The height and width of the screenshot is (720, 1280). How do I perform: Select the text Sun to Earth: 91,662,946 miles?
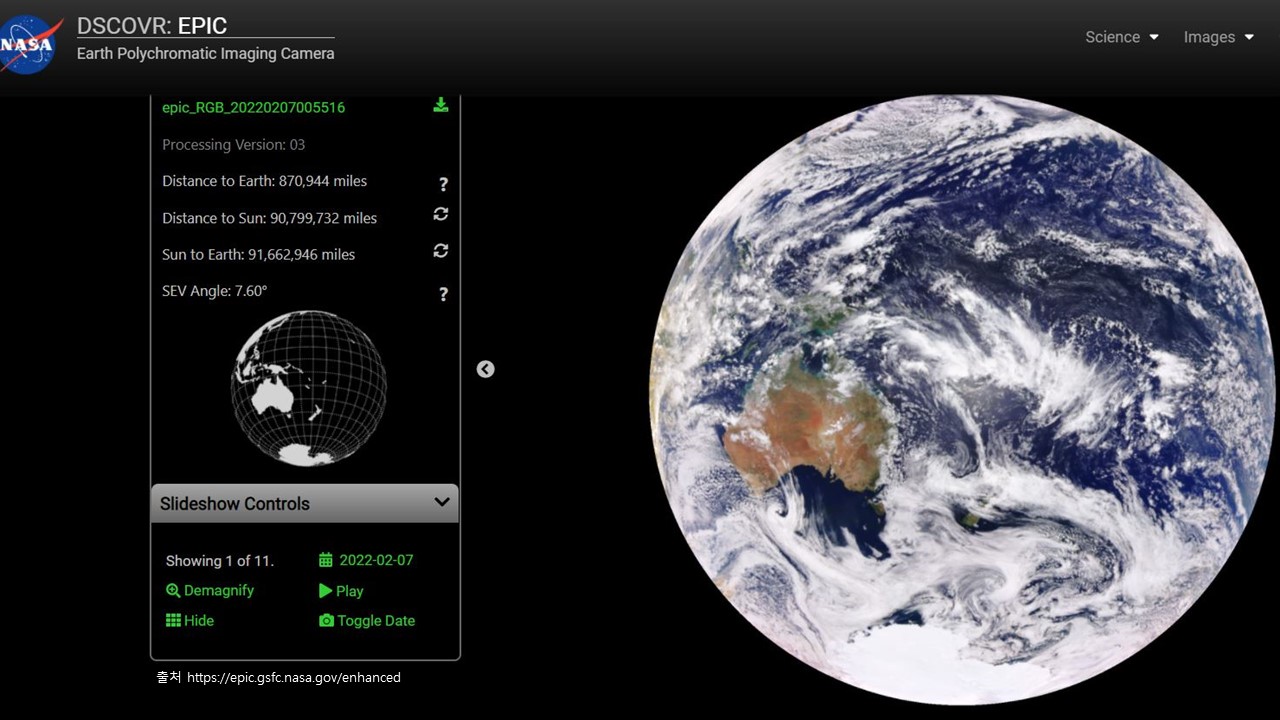pos(258,254)
